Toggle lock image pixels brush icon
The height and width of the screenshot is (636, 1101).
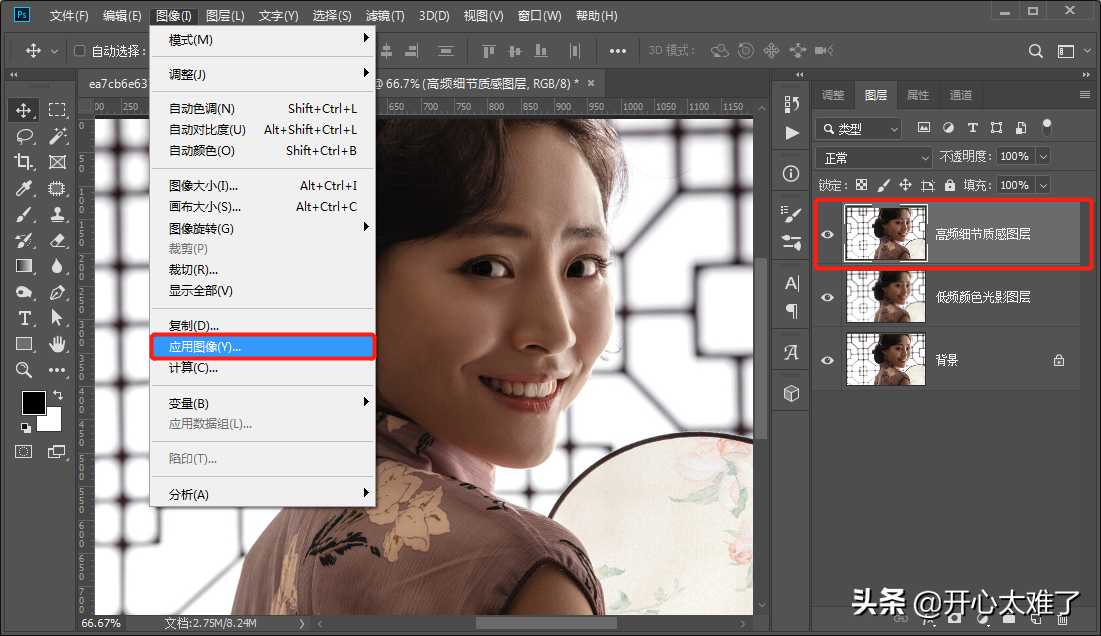click(883, 185)
